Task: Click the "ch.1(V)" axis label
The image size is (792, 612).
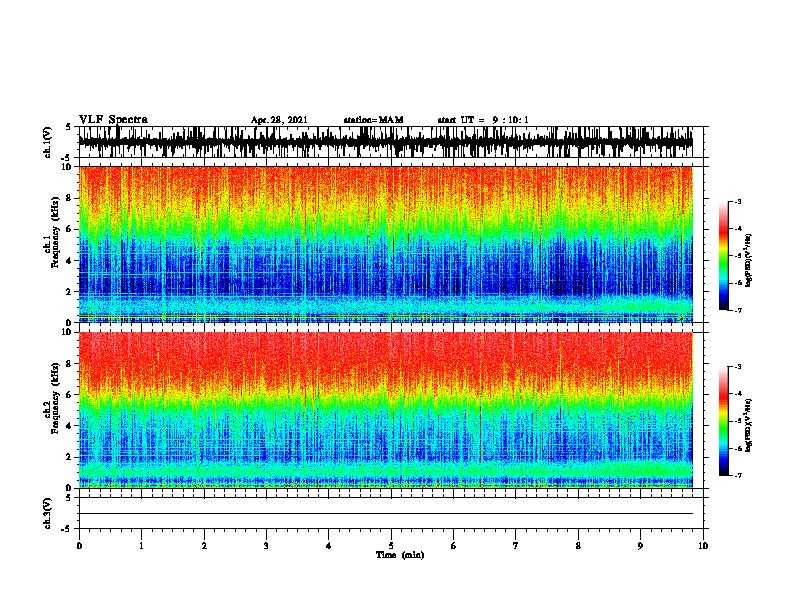Action: 48,142
